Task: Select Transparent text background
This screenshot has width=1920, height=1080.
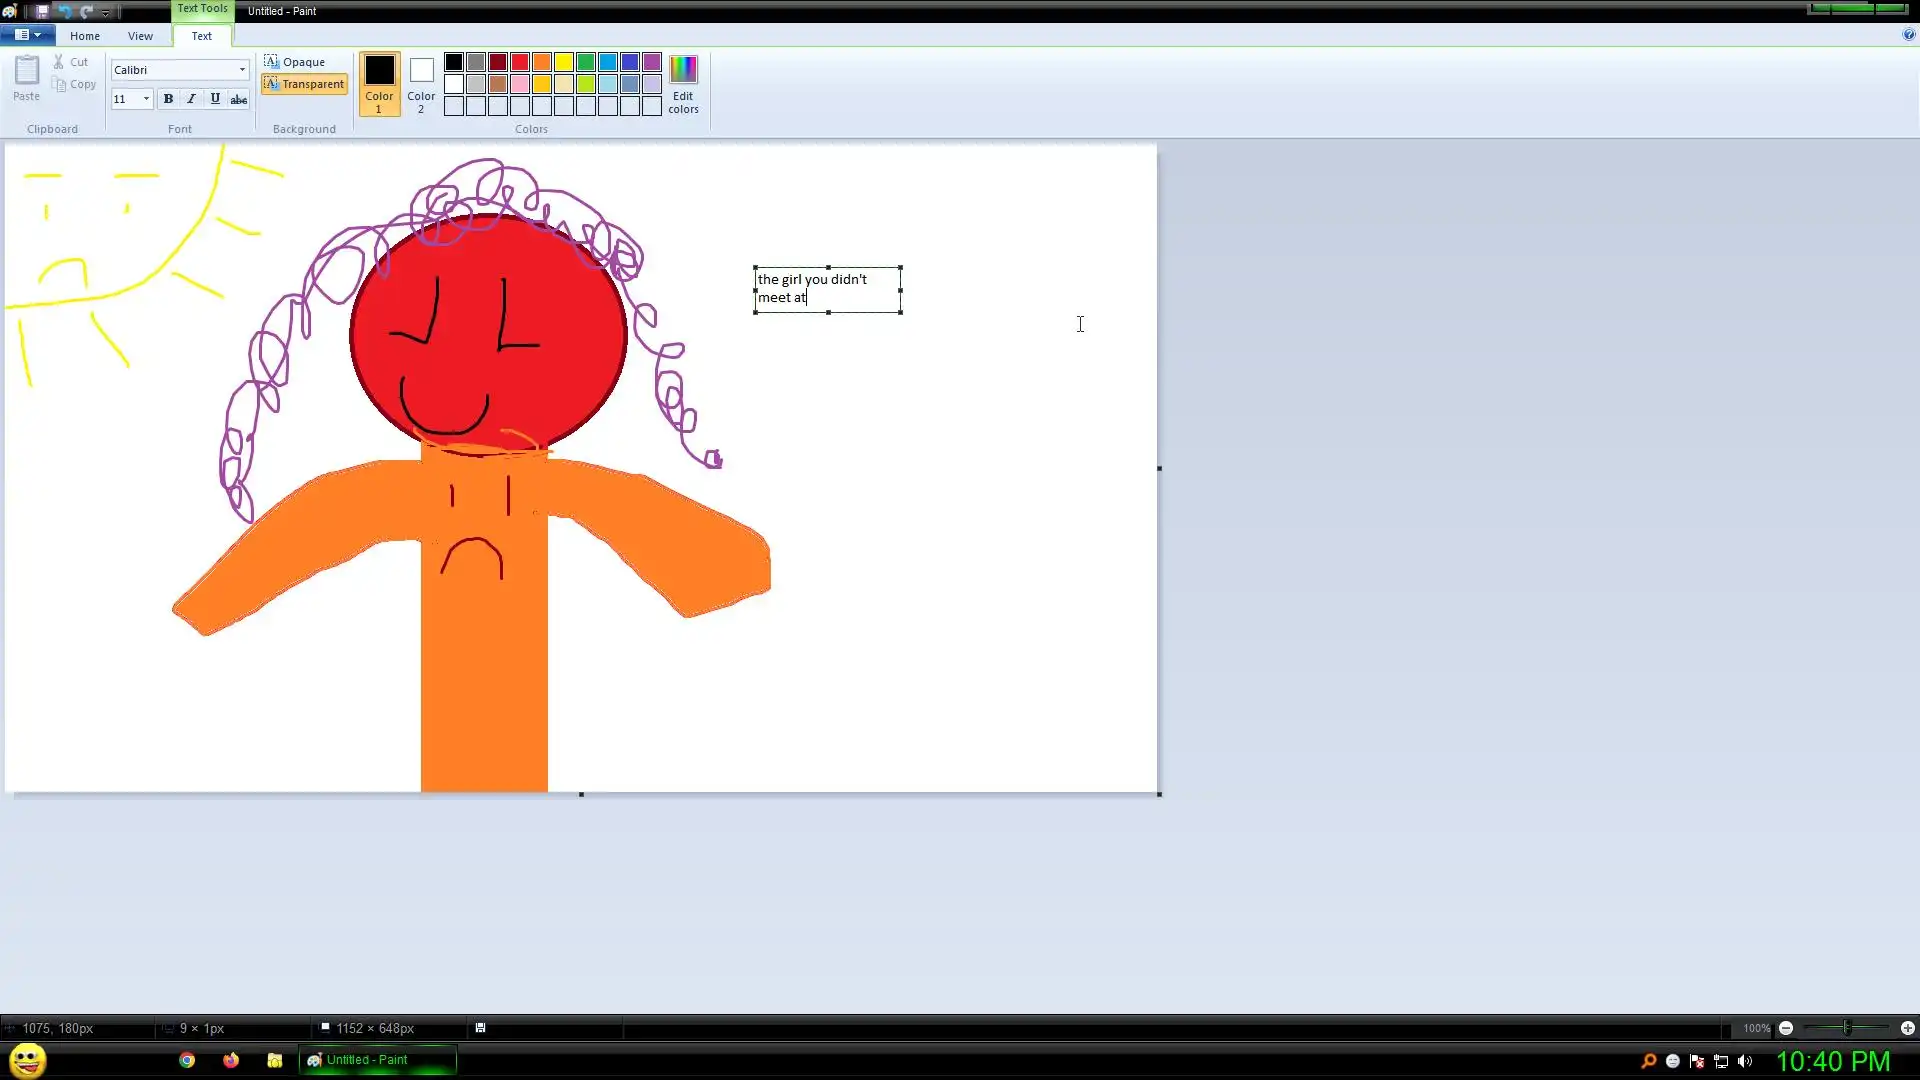Action: 304,84
